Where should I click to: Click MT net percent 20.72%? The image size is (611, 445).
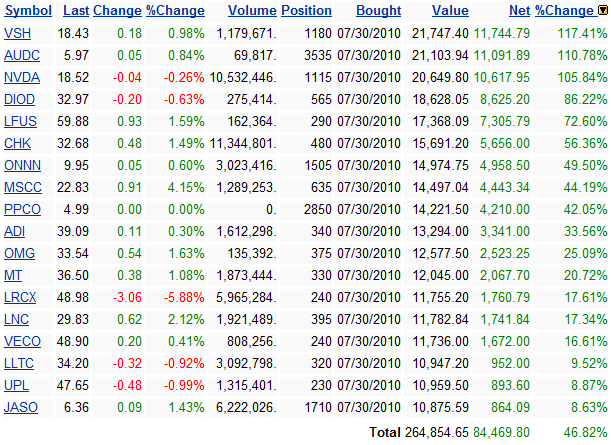585,275
